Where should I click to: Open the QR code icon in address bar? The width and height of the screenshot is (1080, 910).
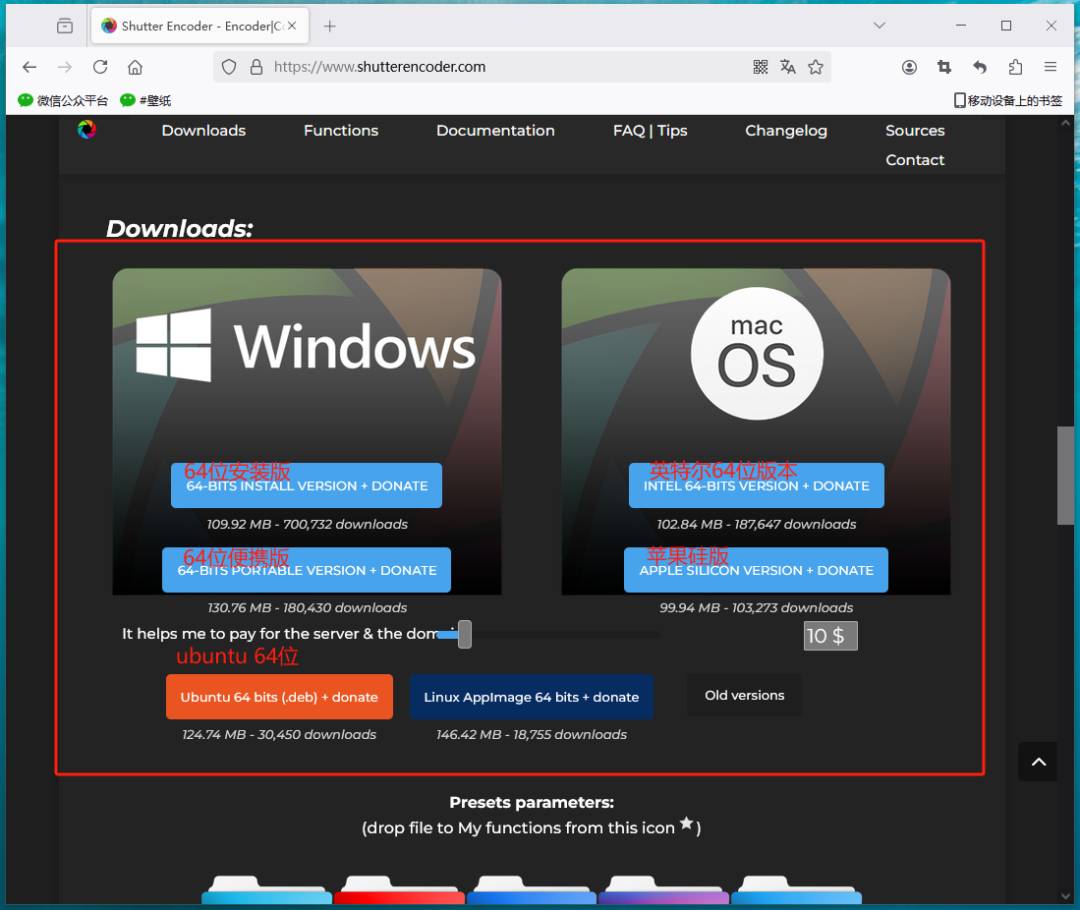pyautogui.click(x=760, y=67)
